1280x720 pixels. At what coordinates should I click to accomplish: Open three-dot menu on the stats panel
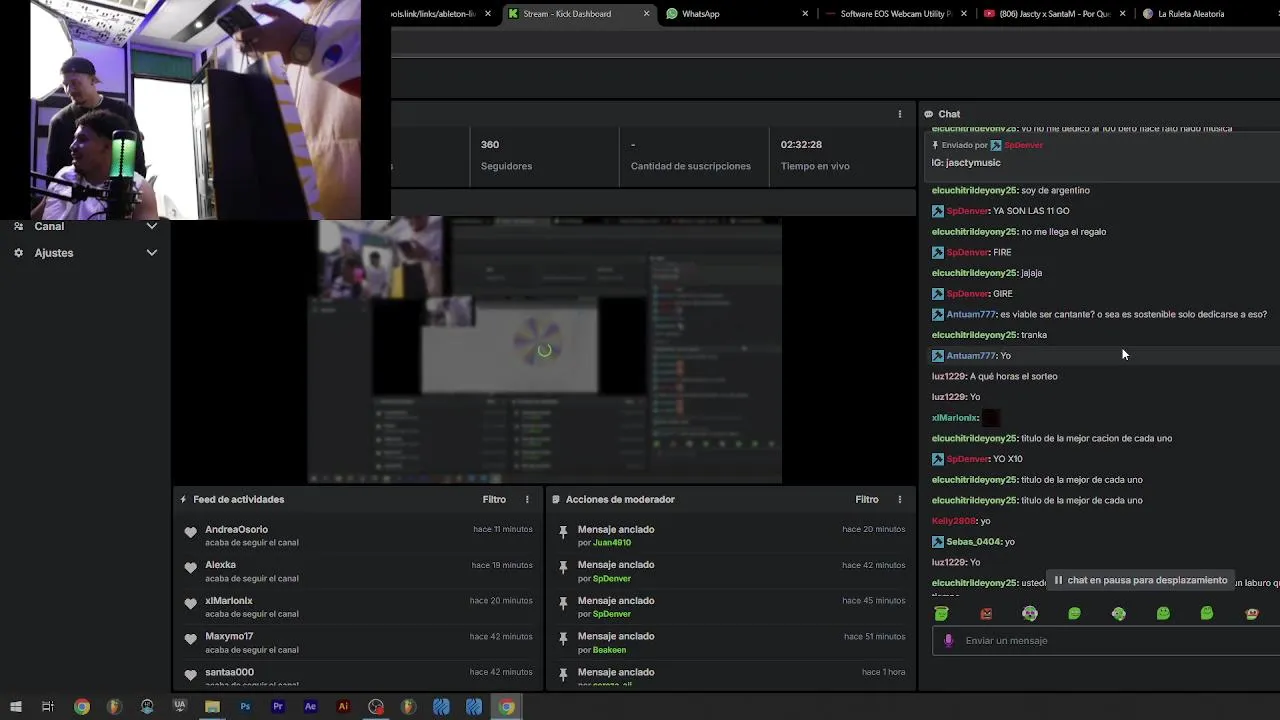pyautogui.click(x=899, y=114)
